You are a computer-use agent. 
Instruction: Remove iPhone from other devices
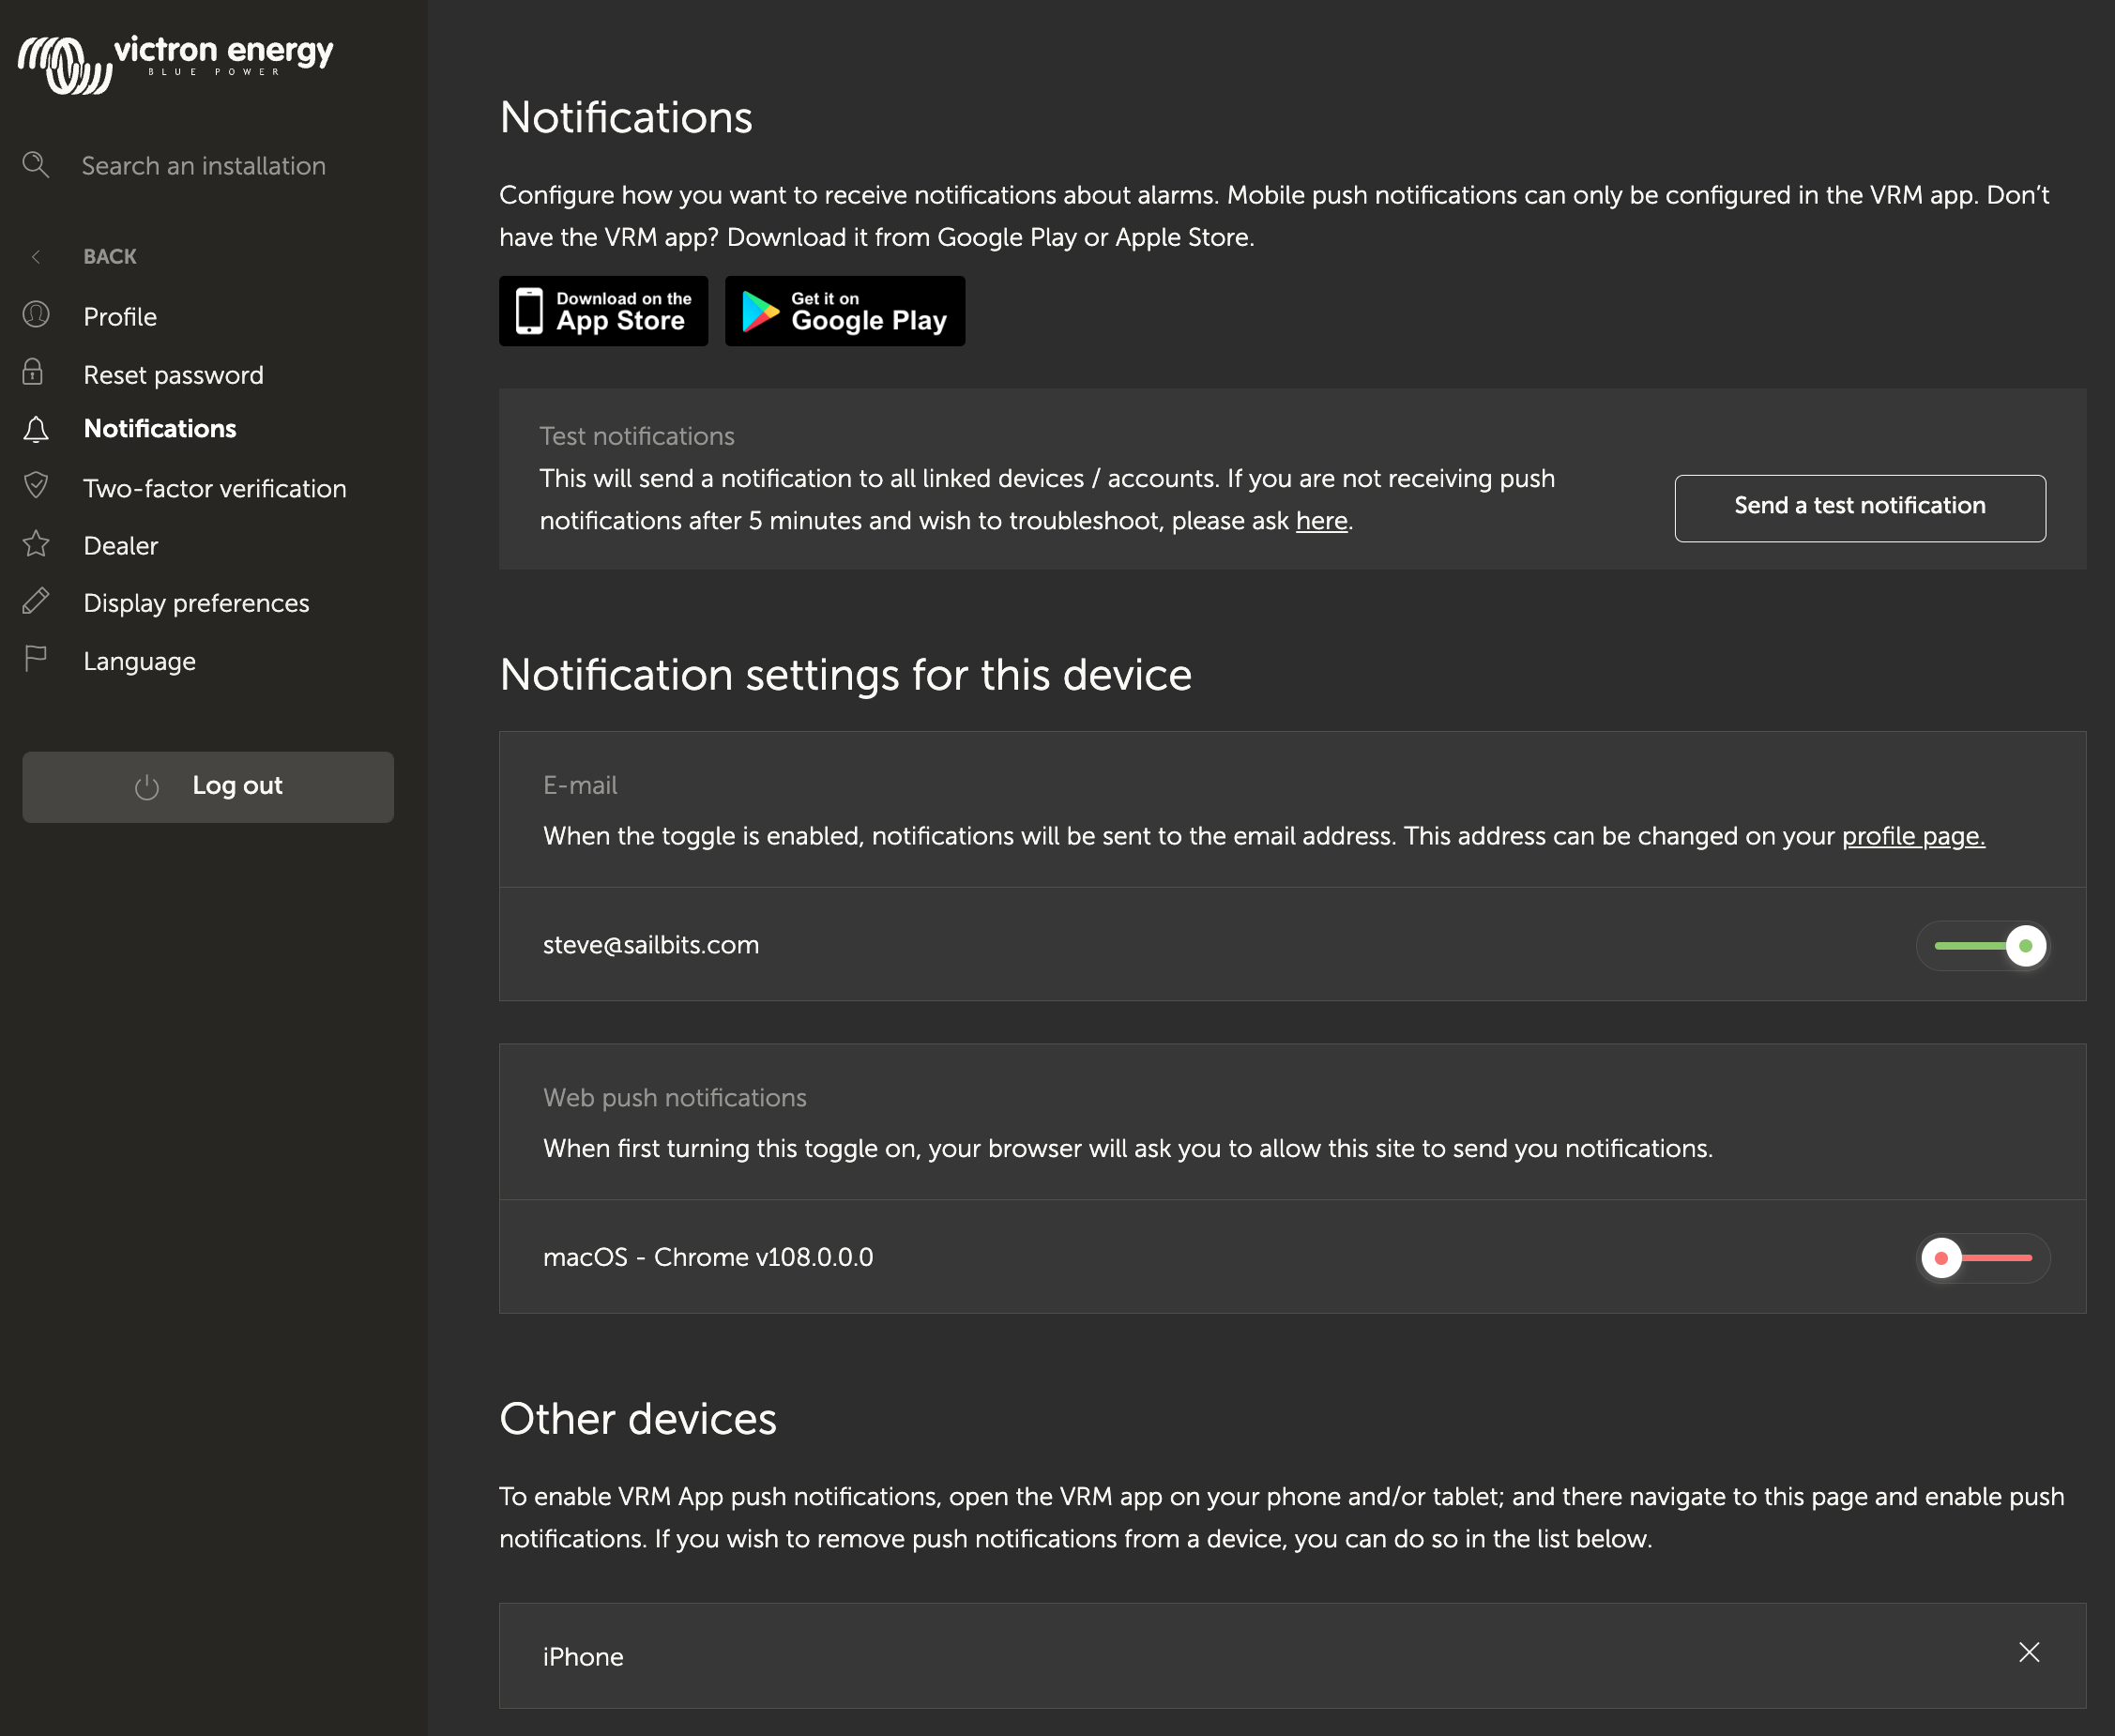pos(2029,1652)
